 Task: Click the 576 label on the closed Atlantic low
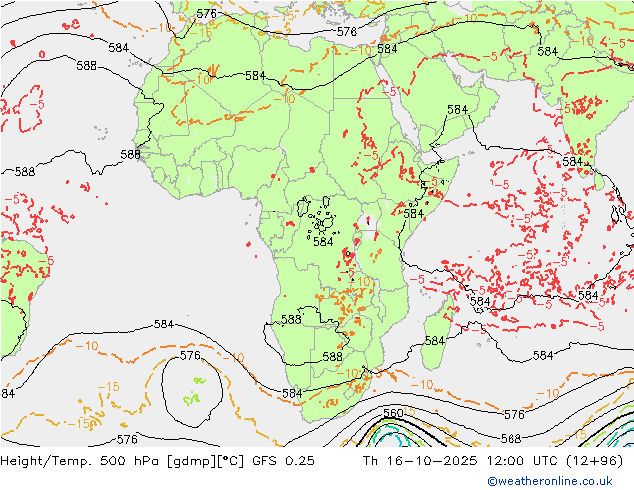pyautogui.click(x=190, y=355)
